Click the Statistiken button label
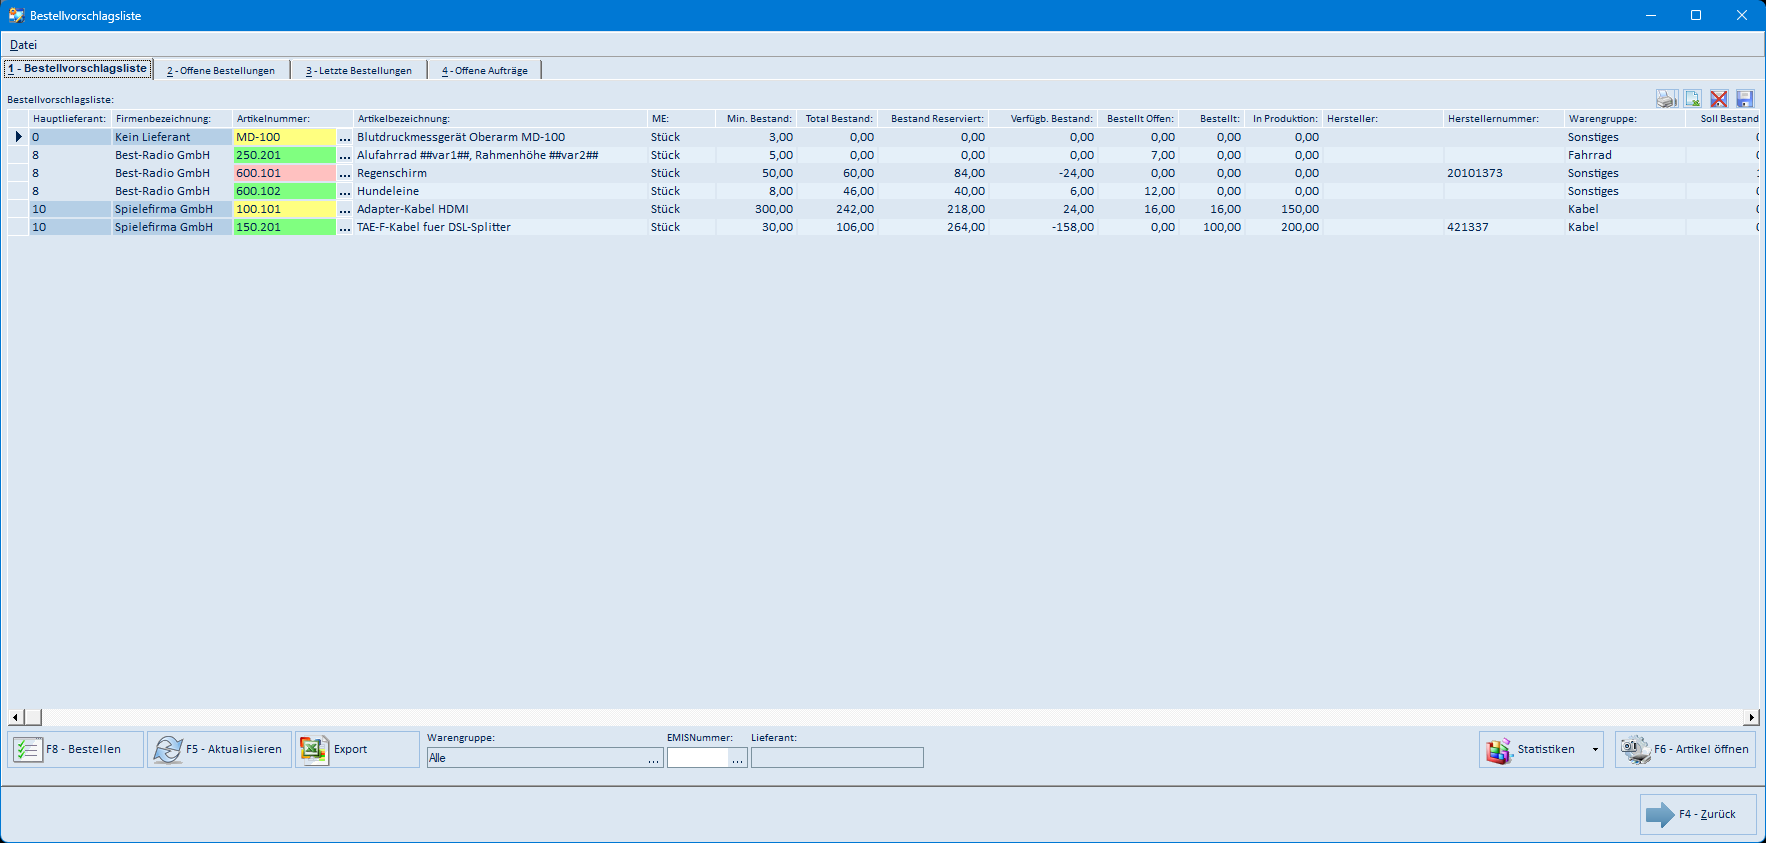This screenshot has width=1766, height=843. (x=1546, y=749)
